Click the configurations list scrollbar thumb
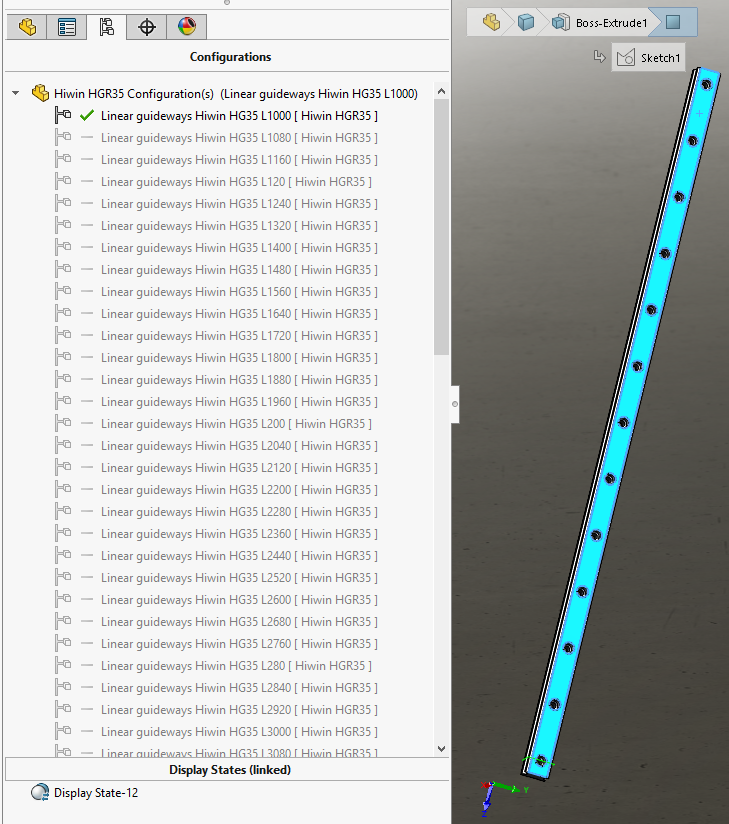 (441, 227)
